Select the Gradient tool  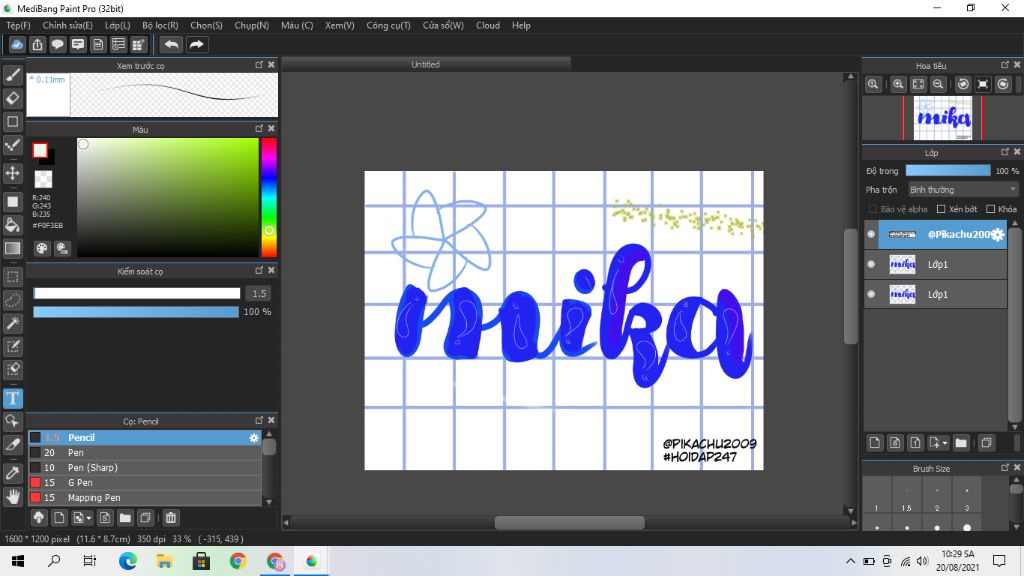(x=12, y=248)
